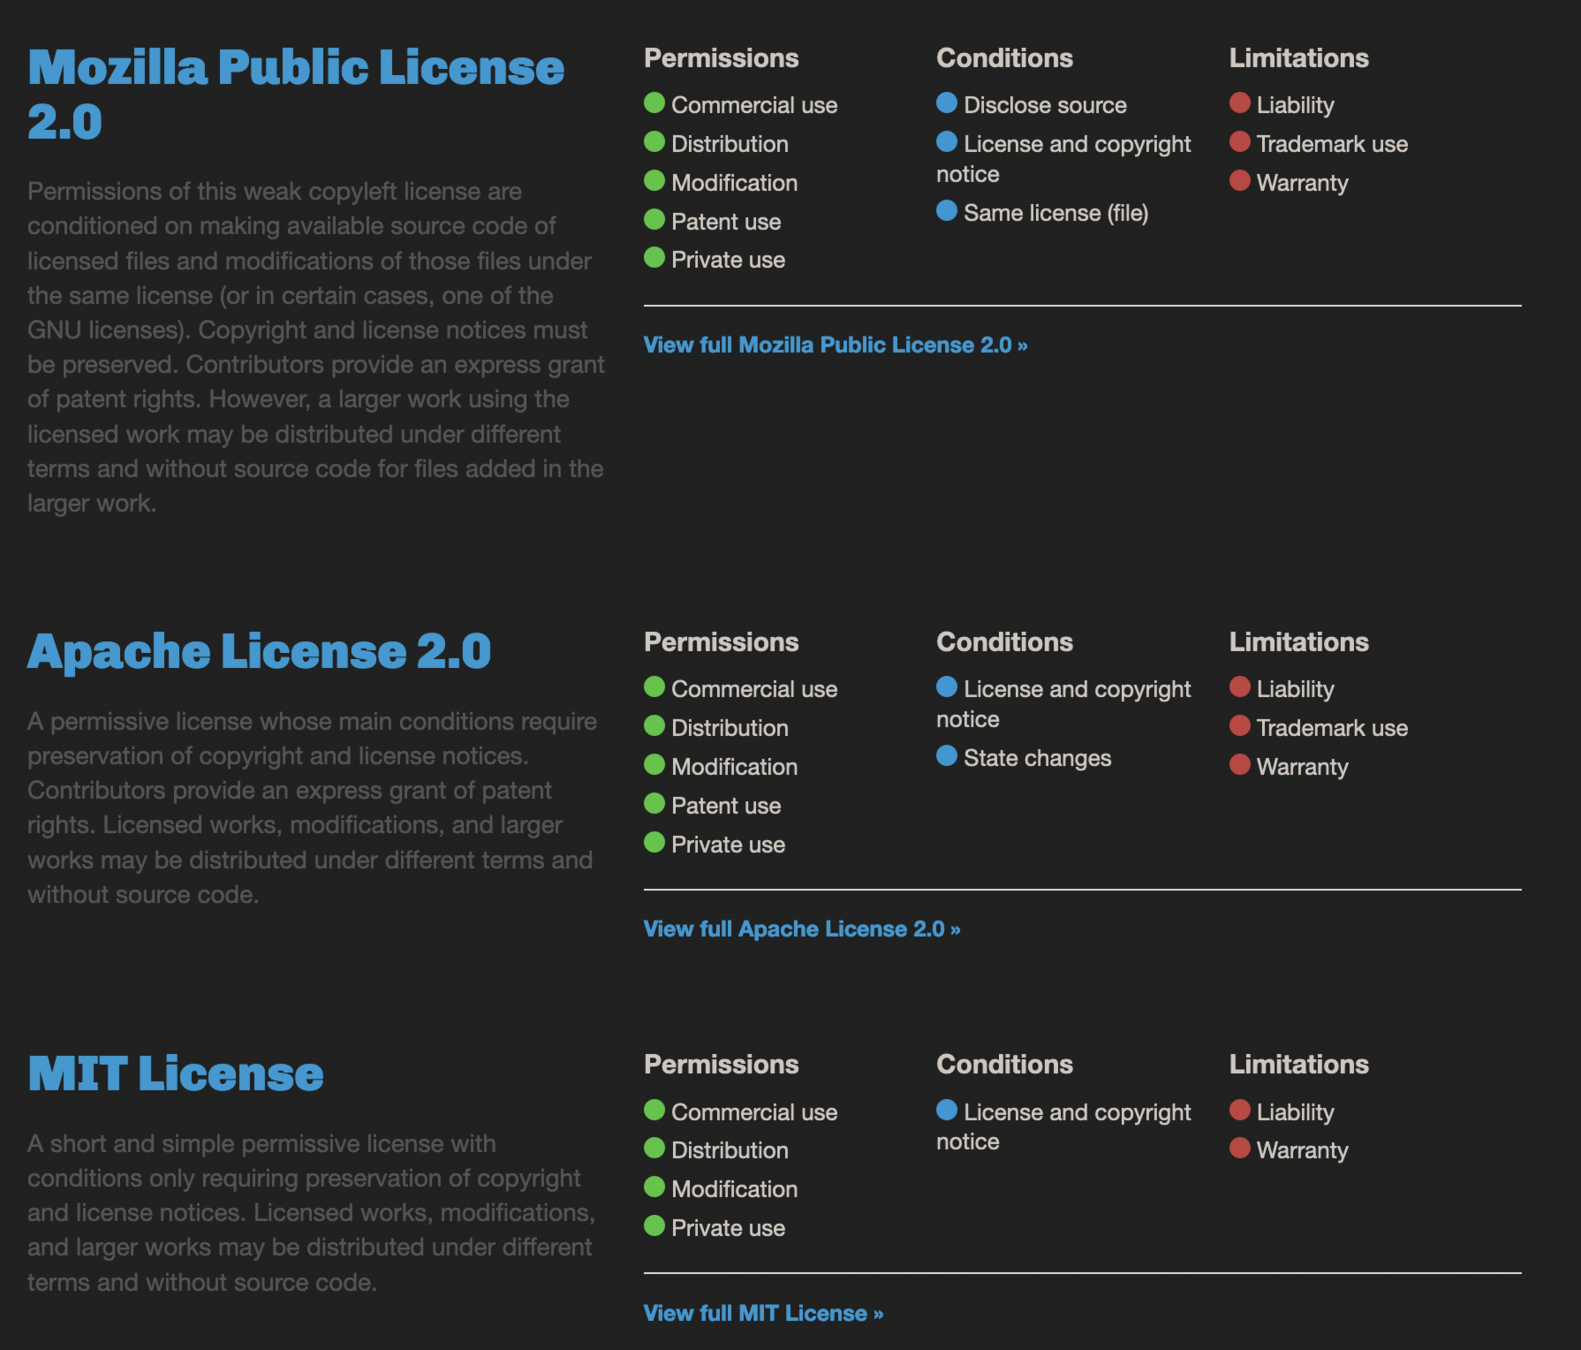Click the Permissions heading in Mozilla section
Screen dimensions: 1581x1350
(721, 58)
